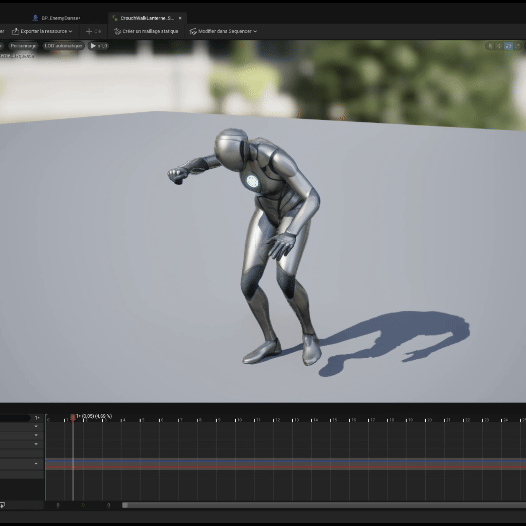Click the first frame range value field
526x526 pixels.
click(x=58, y=505)
